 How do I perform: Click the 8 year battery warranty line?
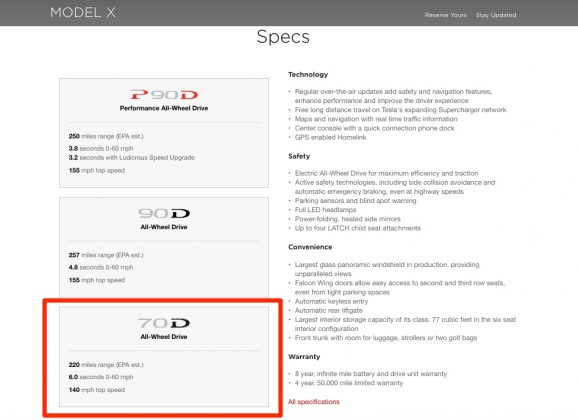coord(371,374)
